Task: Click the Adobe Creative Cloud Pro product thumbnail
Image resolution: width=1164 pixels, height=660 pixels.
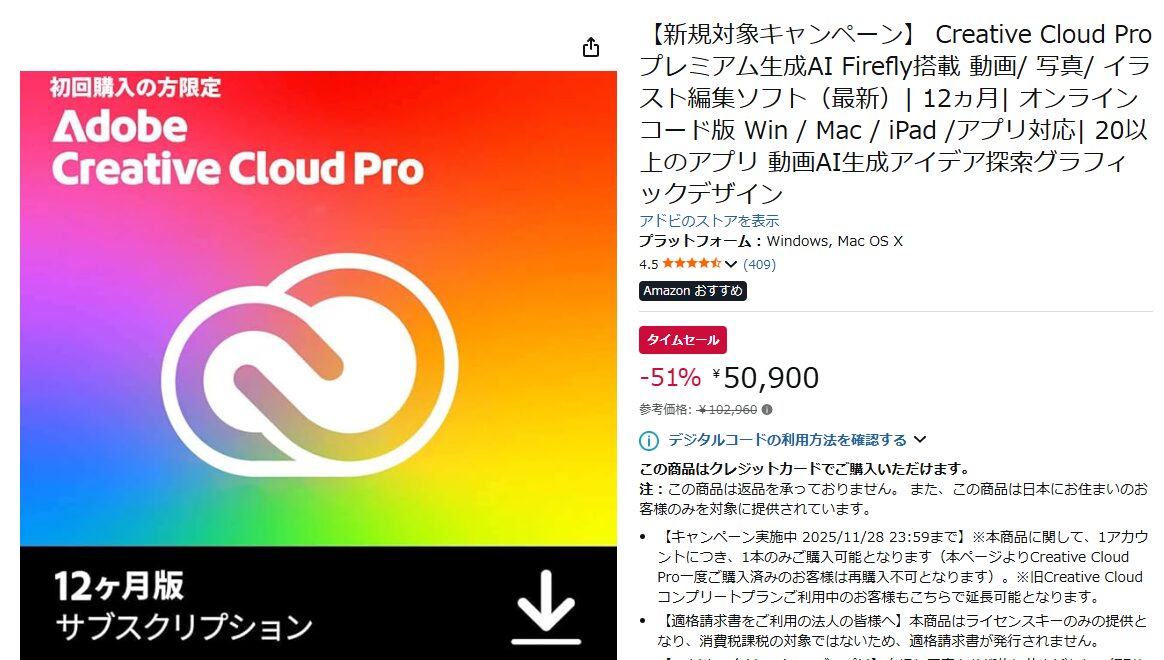Action: pyautogui.click(x=318, y=365)
